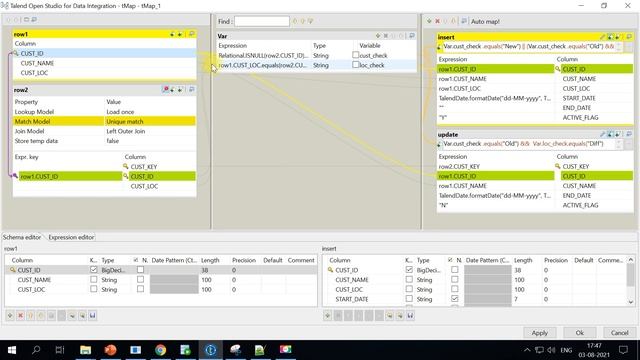Viewport: 640px width, 360px height.
Task: Open the insert table settings wrench icon
Action: pyautogui.click(x=602, y=37)
